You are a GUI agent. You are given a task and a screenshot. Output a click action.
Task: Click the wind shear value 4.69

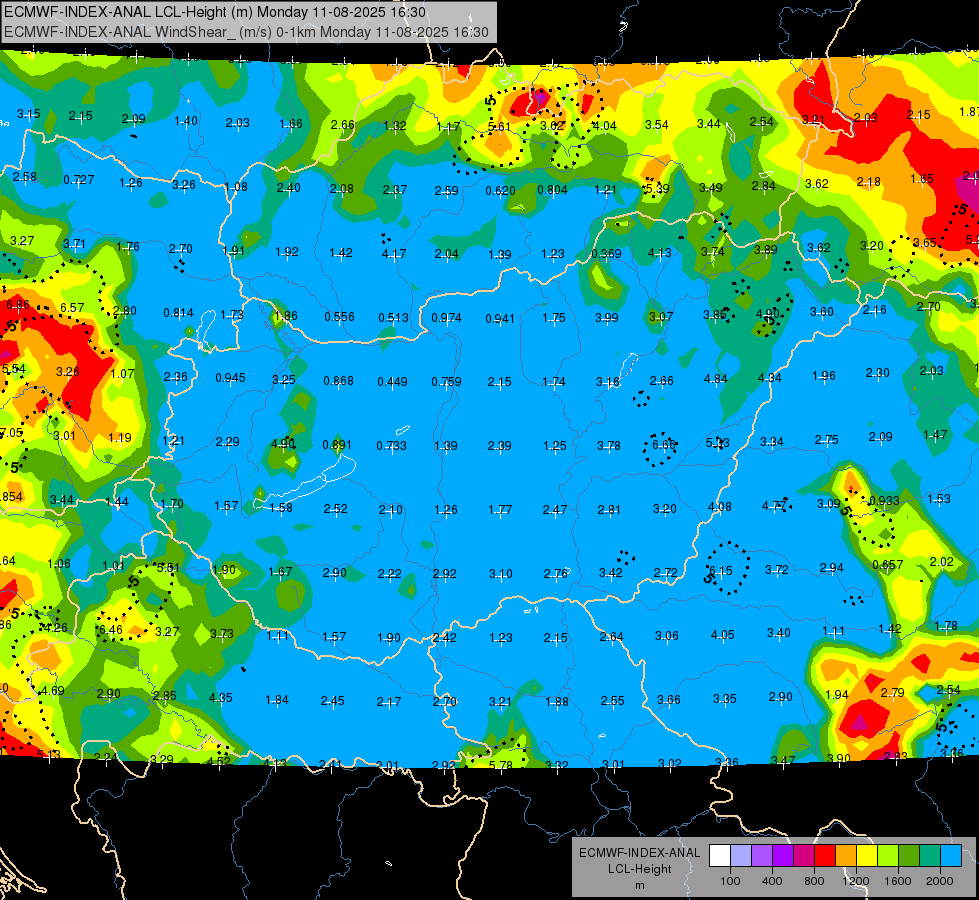52,691
